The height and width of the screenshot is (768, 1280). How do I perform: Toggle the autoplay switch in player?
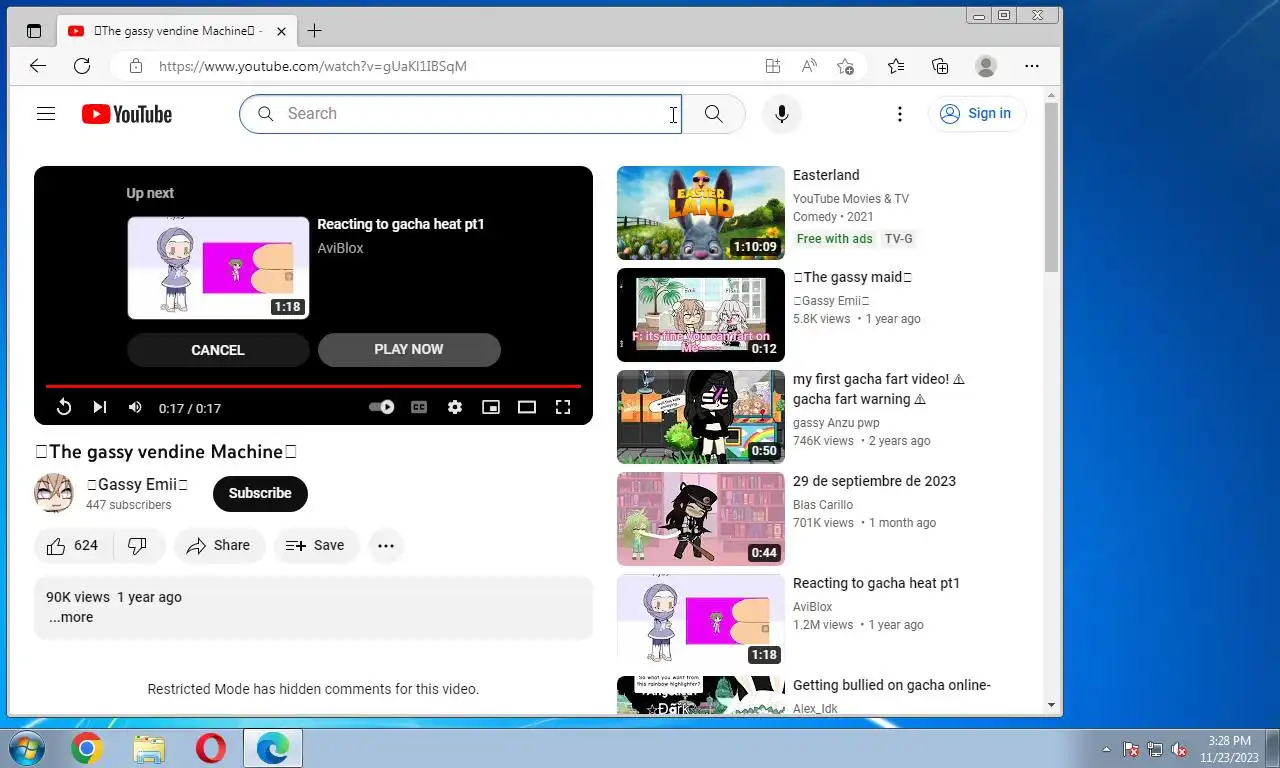click(381, 407)
